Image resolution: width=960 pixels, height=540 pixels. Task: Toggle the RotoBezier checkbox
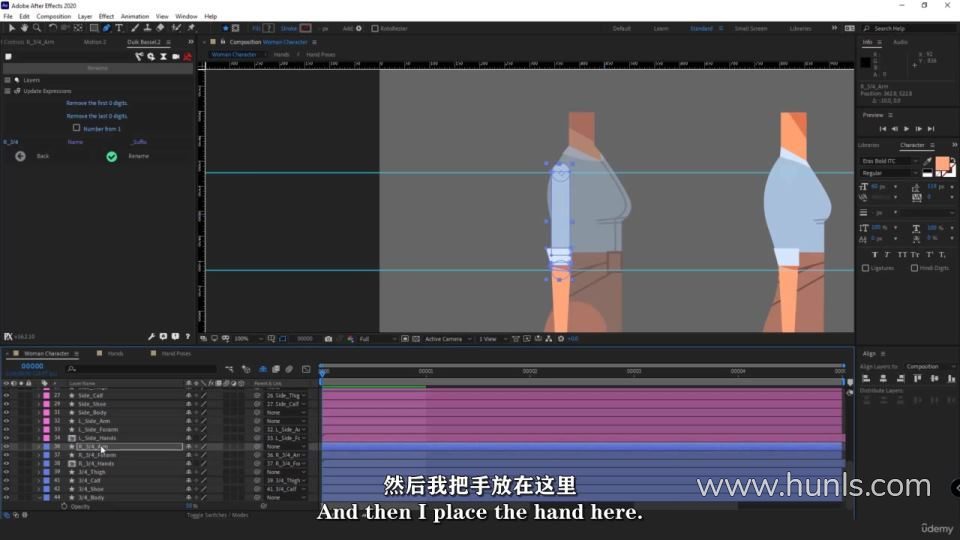pos(375,28)
